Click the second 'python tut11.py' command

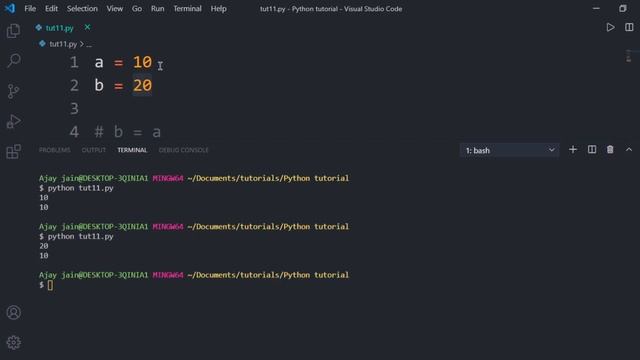tap(80, 236)
